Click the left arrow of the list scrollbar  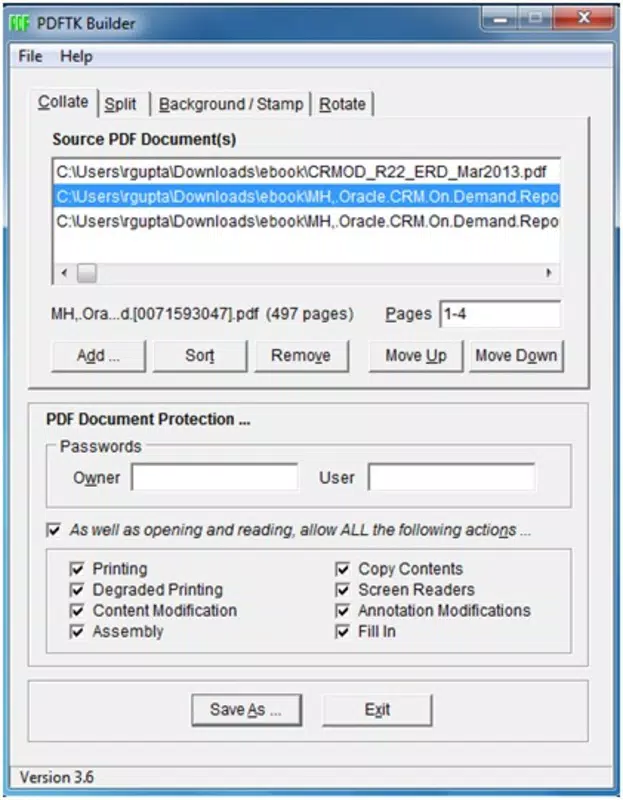pyautogui.click(x=64, y=272)
